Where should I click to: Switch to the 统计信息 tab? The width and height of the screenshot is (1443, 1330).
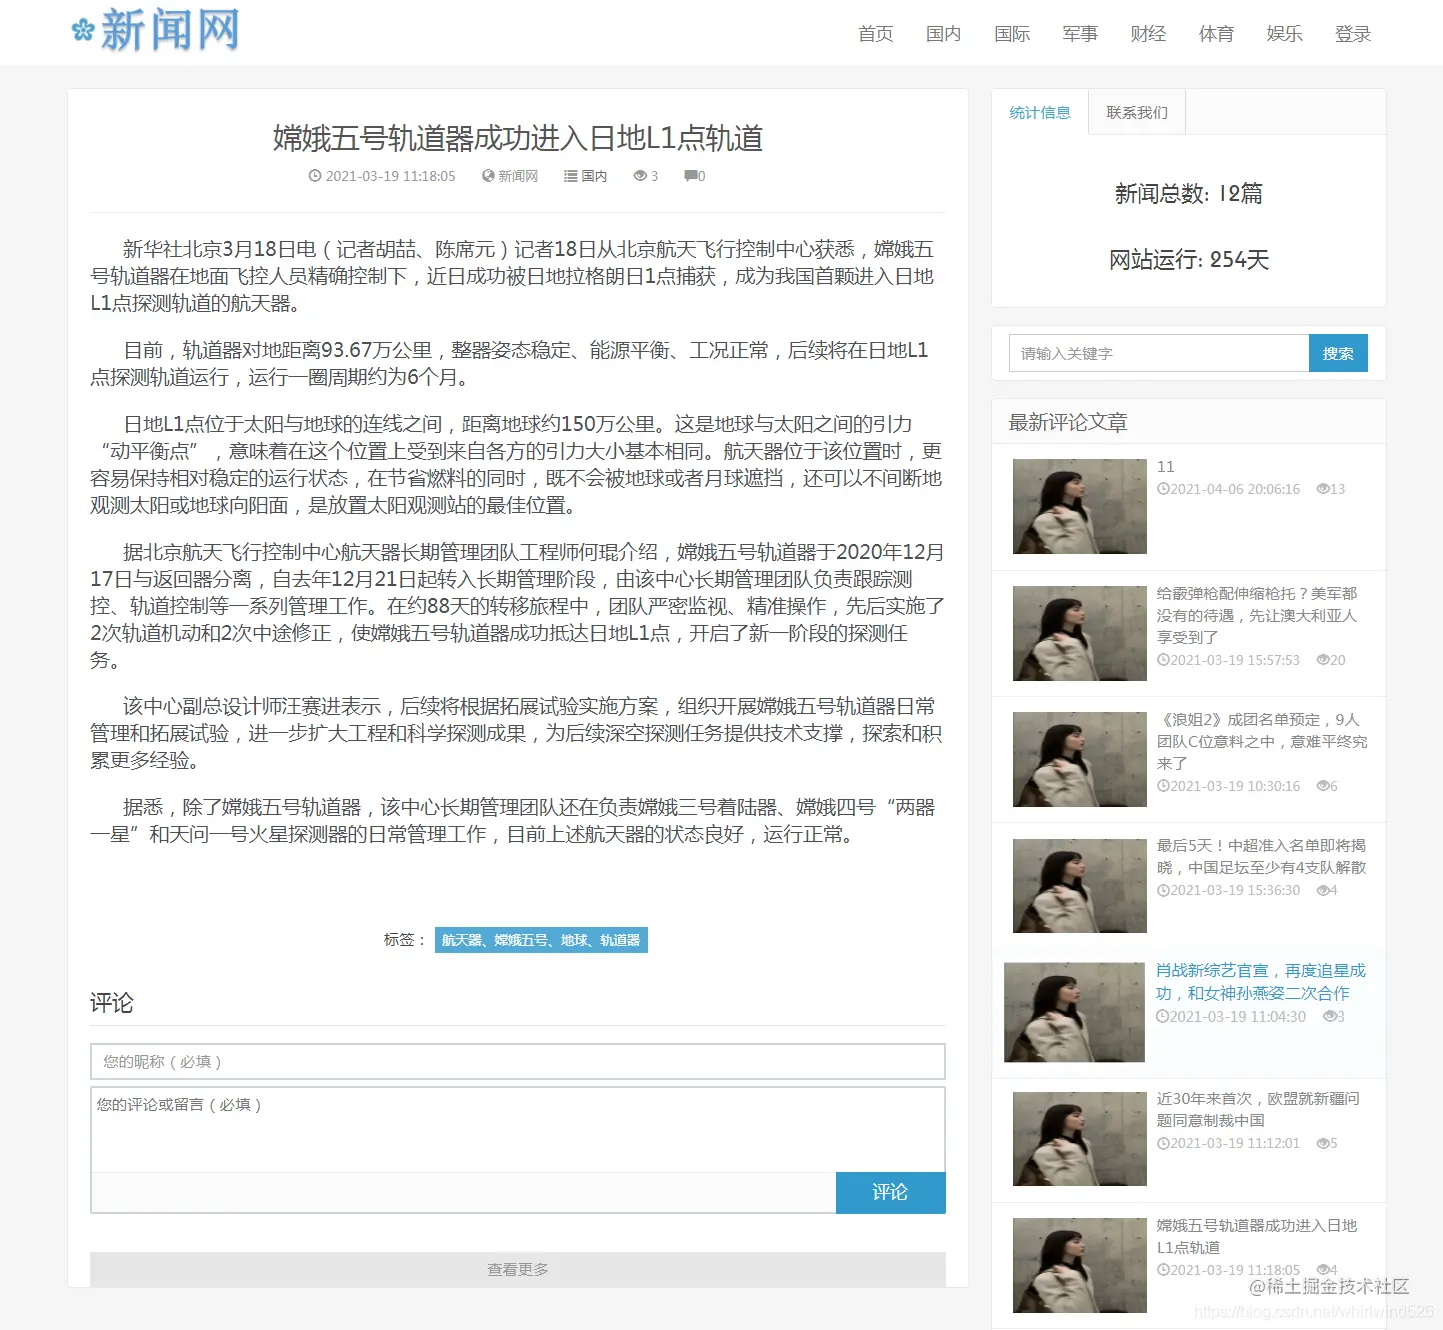click(1040, 112)
